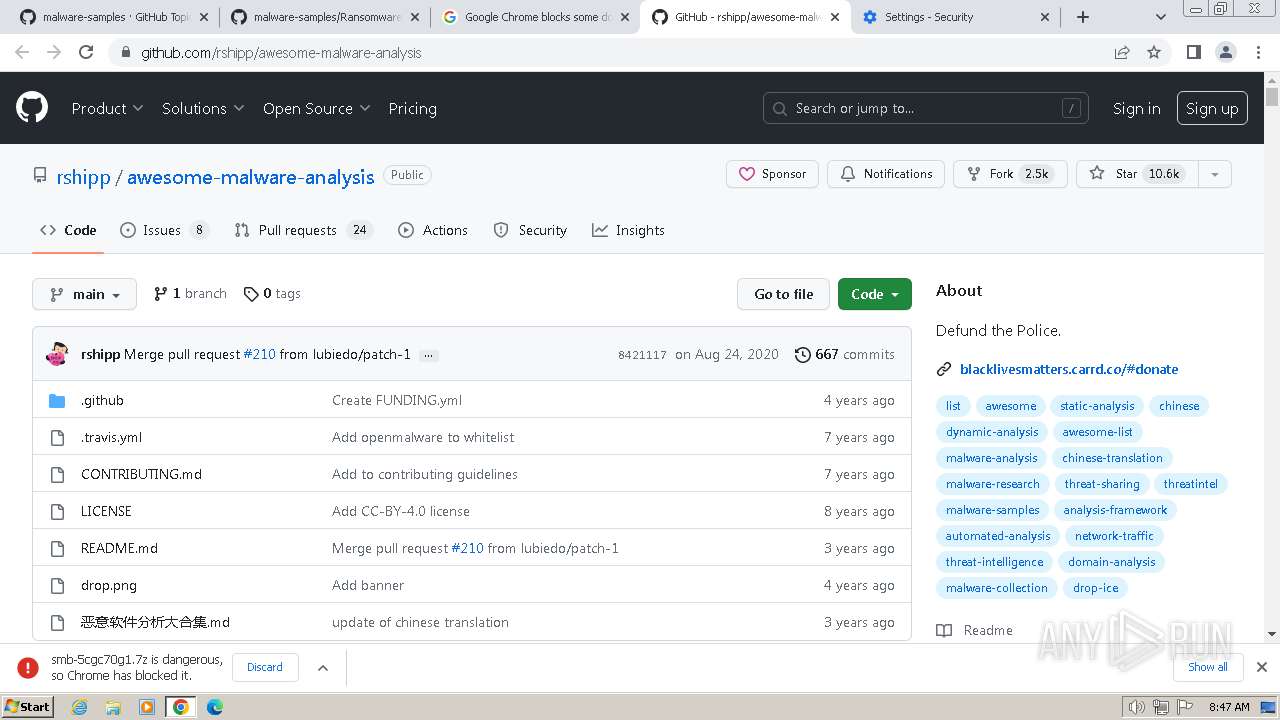Viewport: 1280px width, 720px height.
Task: Expand commit message ellipsis
Action: tap(428, 355)
